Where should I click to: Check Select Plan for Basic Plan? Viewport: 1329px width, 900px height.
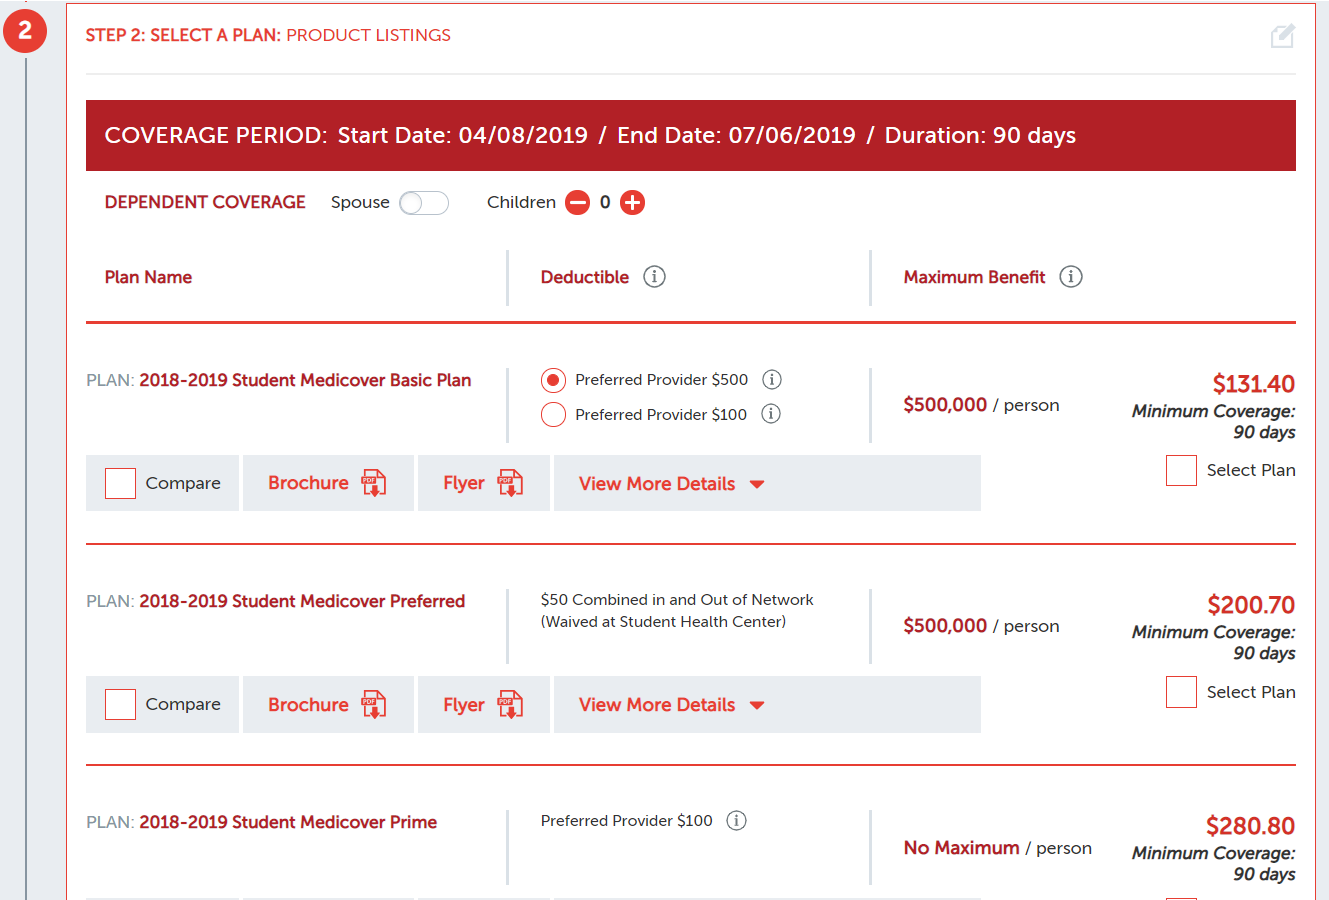(1181, 470)
